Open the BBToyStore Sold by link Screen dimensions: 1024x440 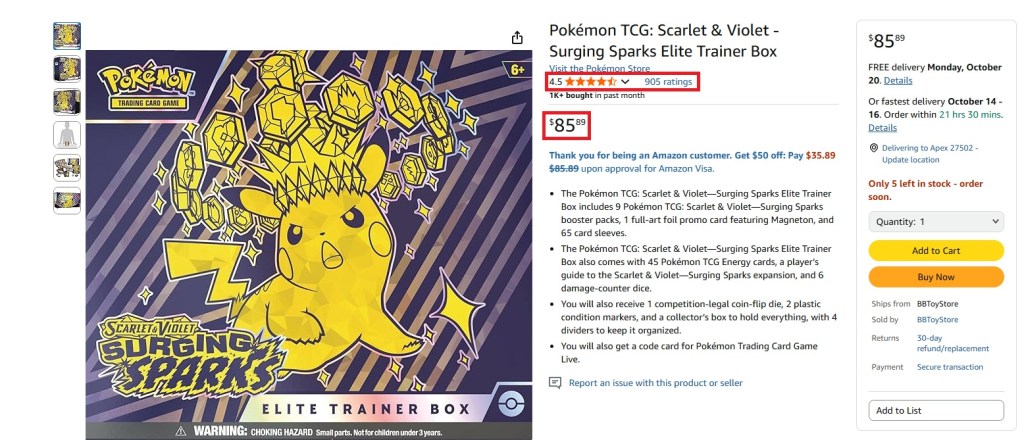tap(937, 319)
